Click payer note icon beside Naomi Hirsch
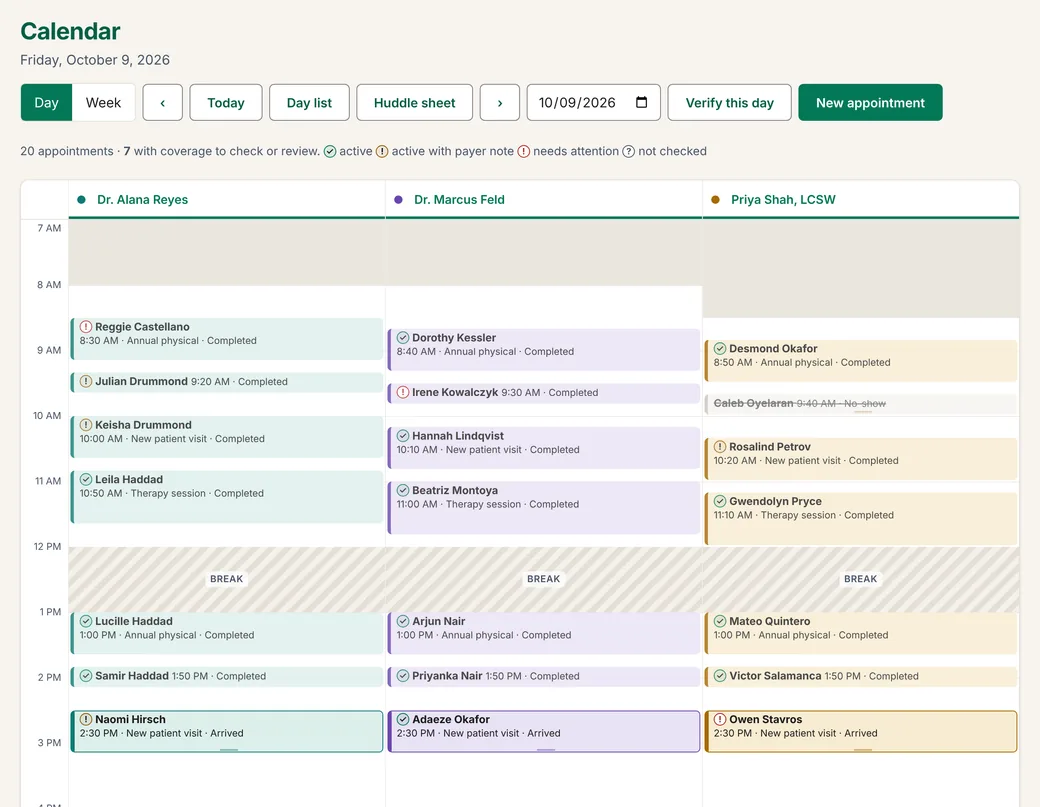 (86, 719)
